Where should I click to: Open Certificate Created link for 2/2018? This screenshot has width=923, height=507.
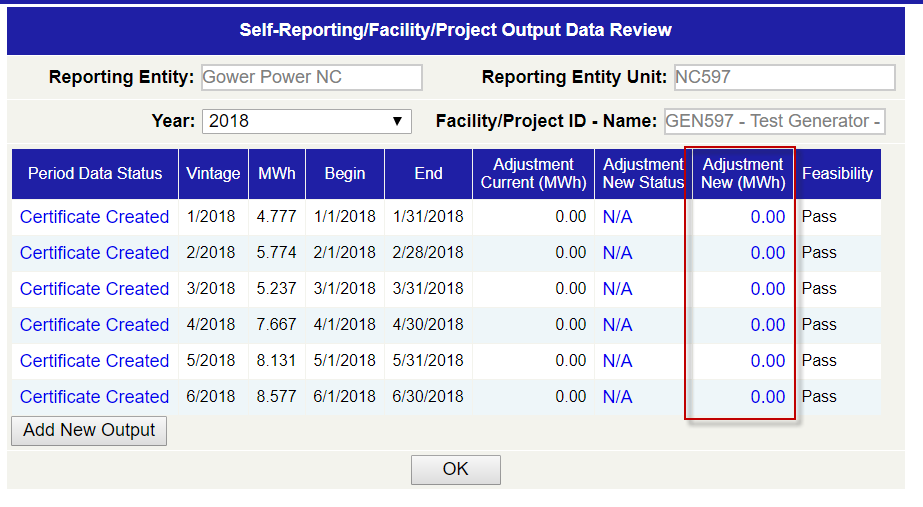point(94,253)
